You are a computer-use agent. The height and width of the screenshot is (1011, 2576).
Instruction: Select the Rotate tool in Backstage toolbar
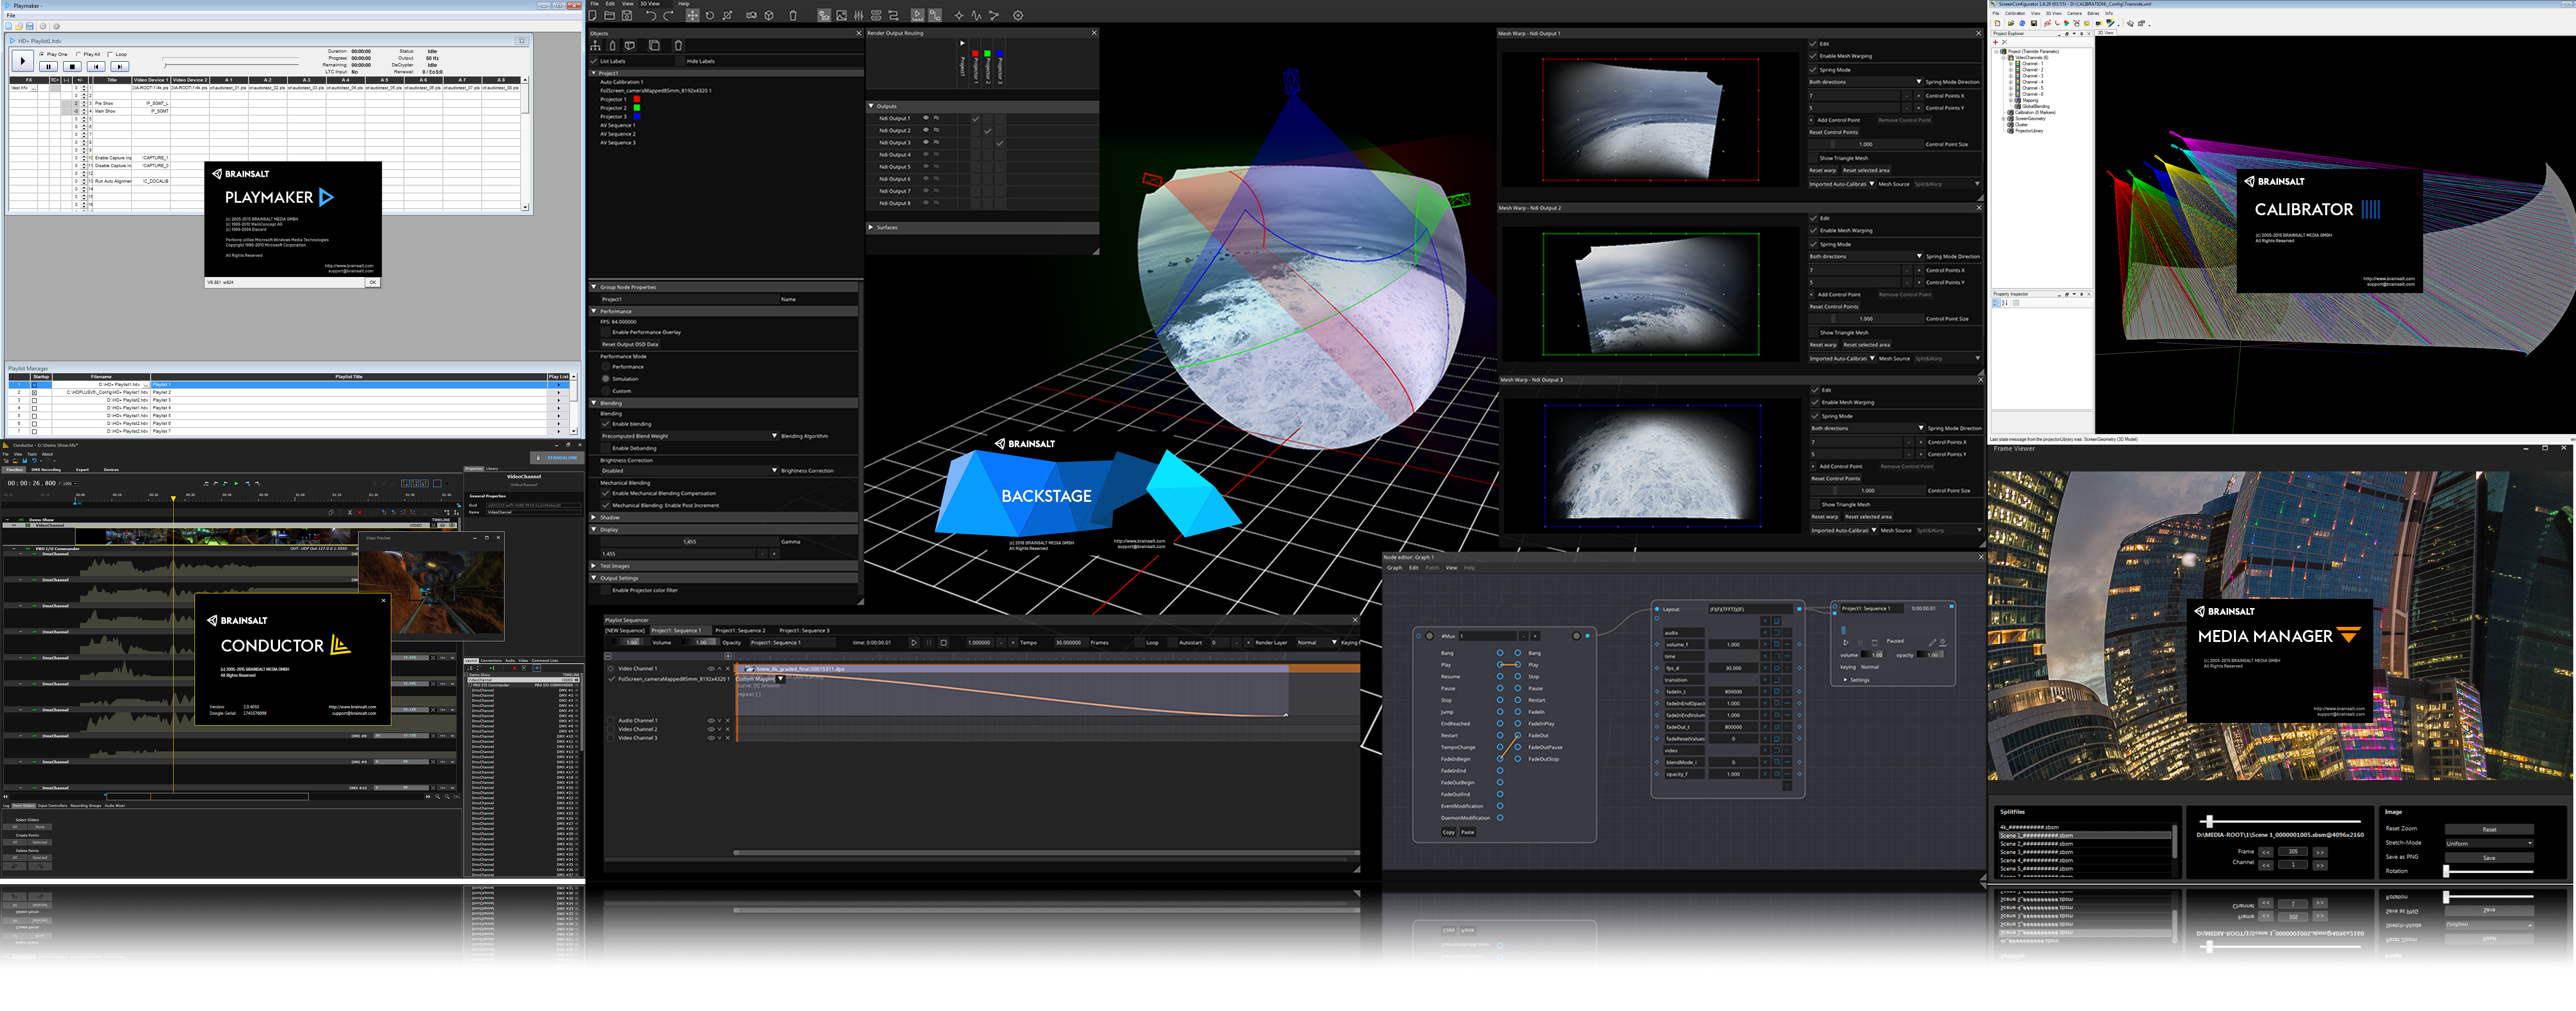click(710, 15)
